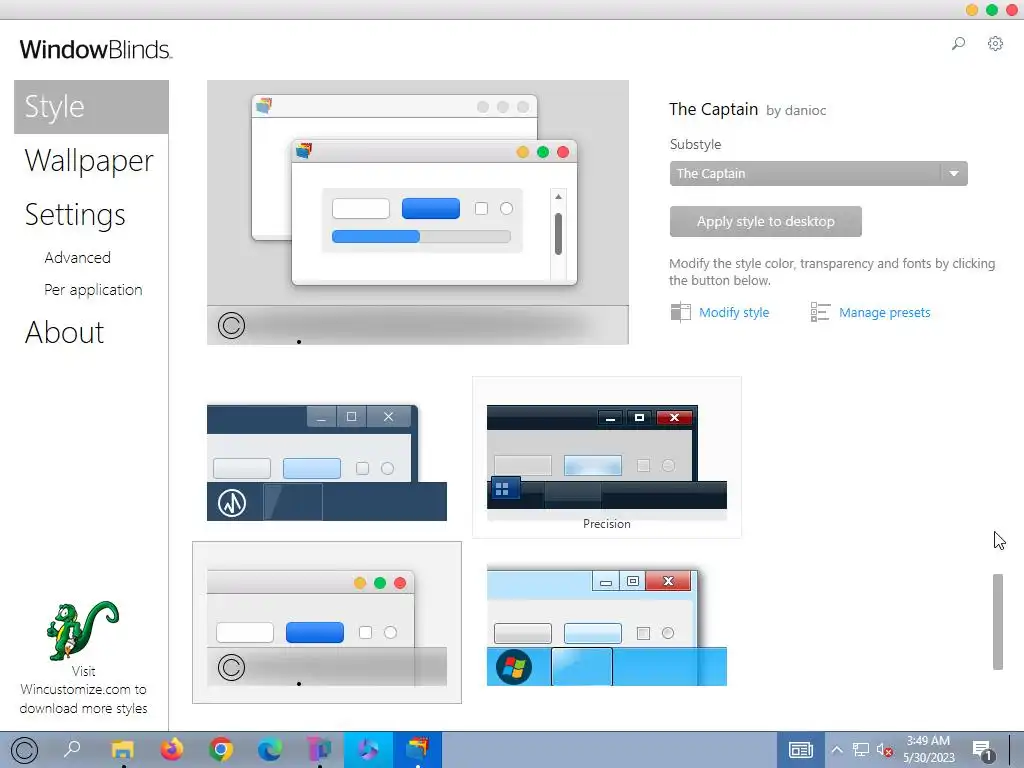1024x768 pixels.
Task: Launch Firefox from the taskbar
Action: click(172, 749)
